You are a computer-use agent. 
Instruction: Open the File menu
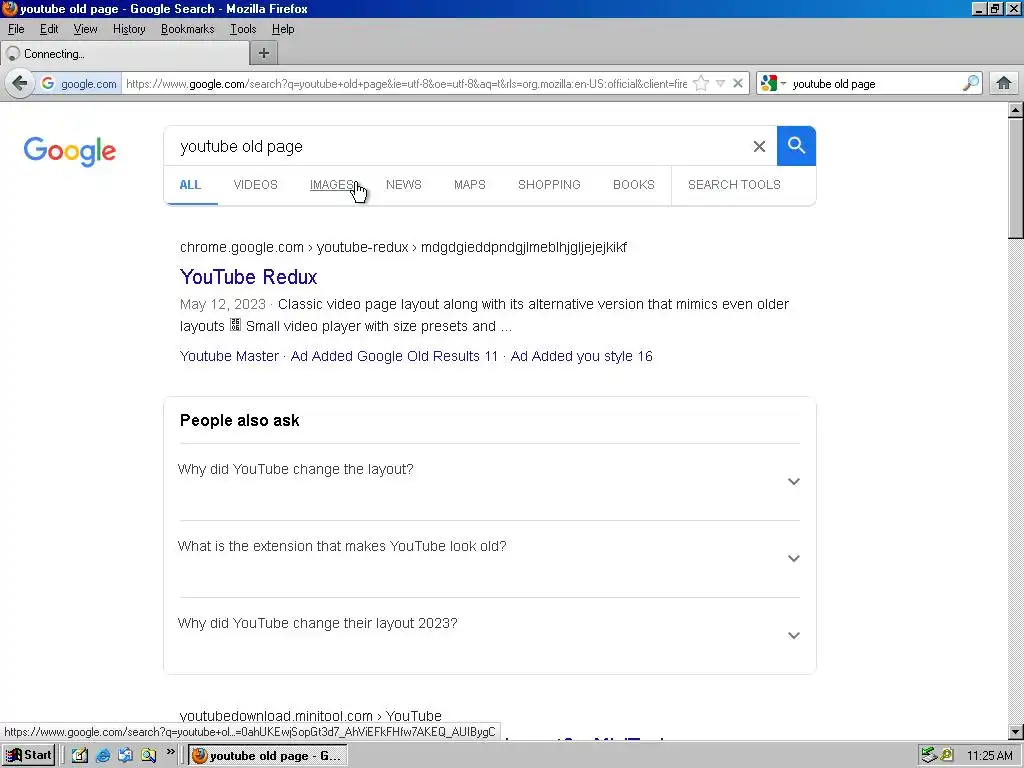(16, 29)
